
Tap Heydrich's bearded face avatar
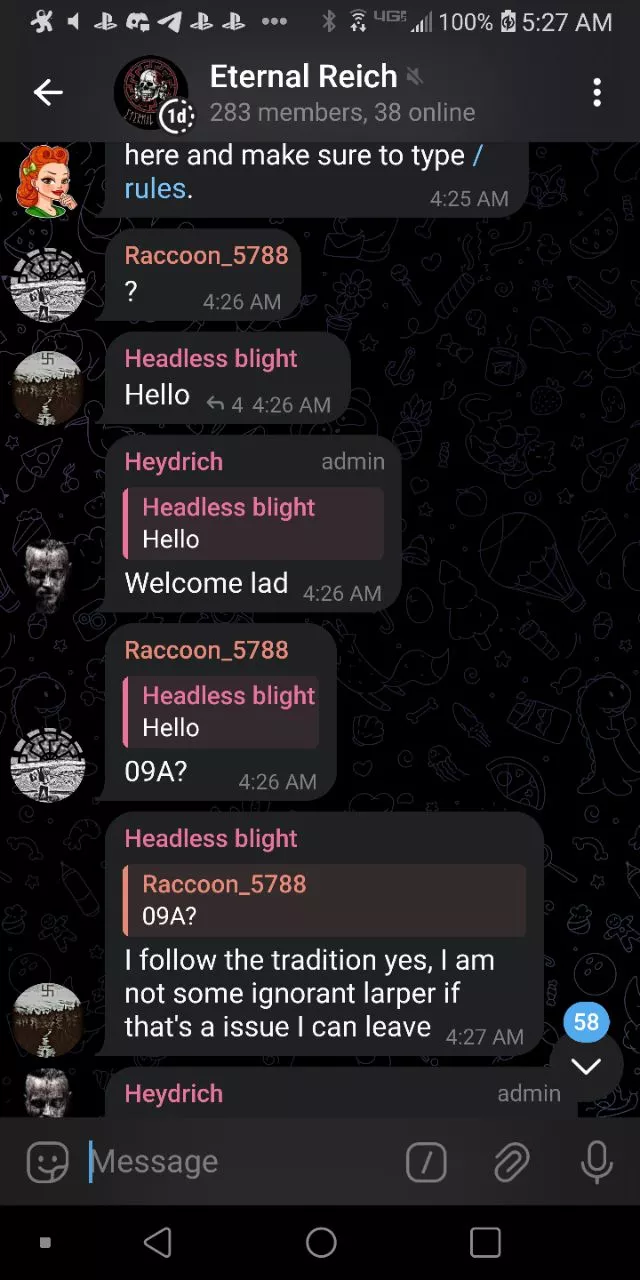[48, 574]
